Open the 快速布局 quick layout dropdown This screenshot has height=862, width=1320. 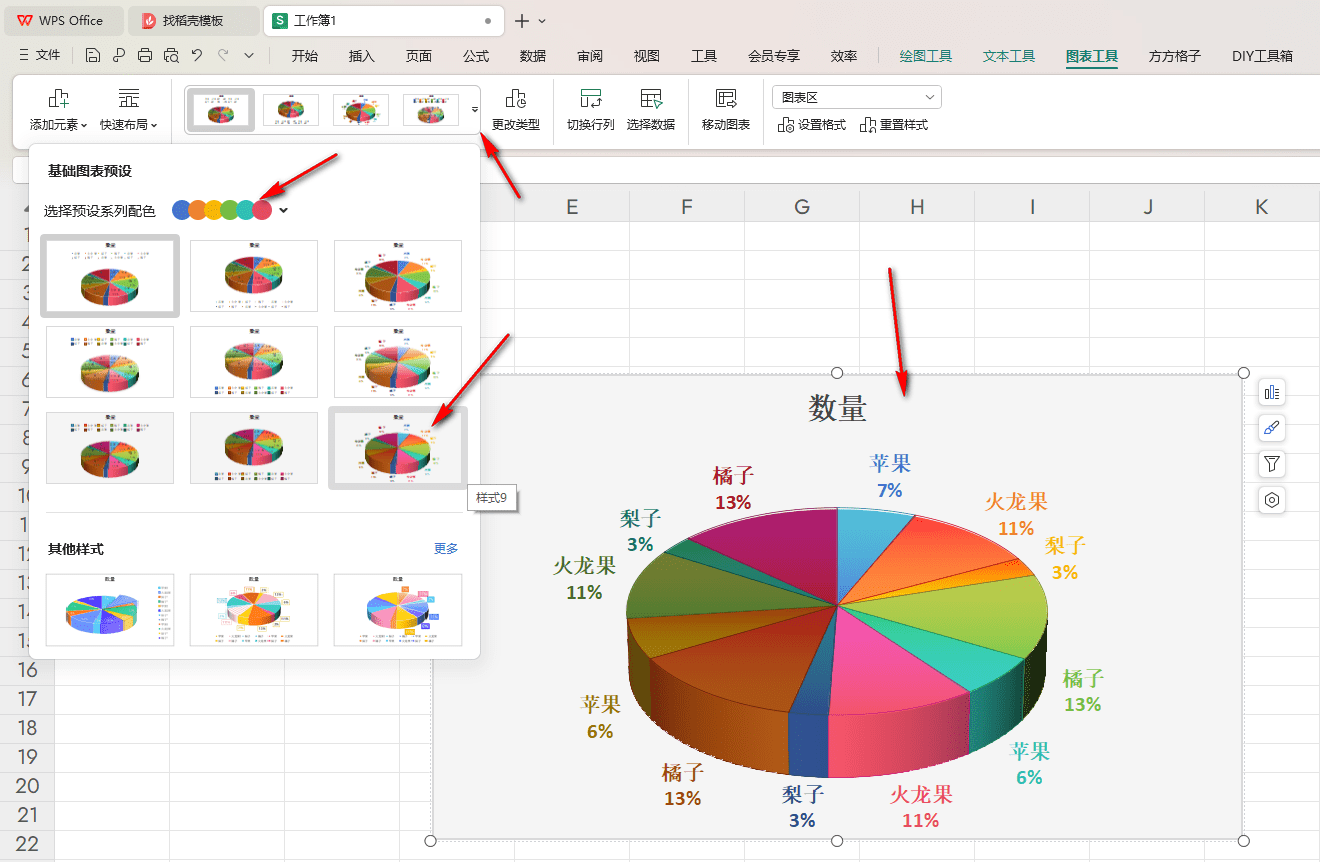tap(128, 125)
